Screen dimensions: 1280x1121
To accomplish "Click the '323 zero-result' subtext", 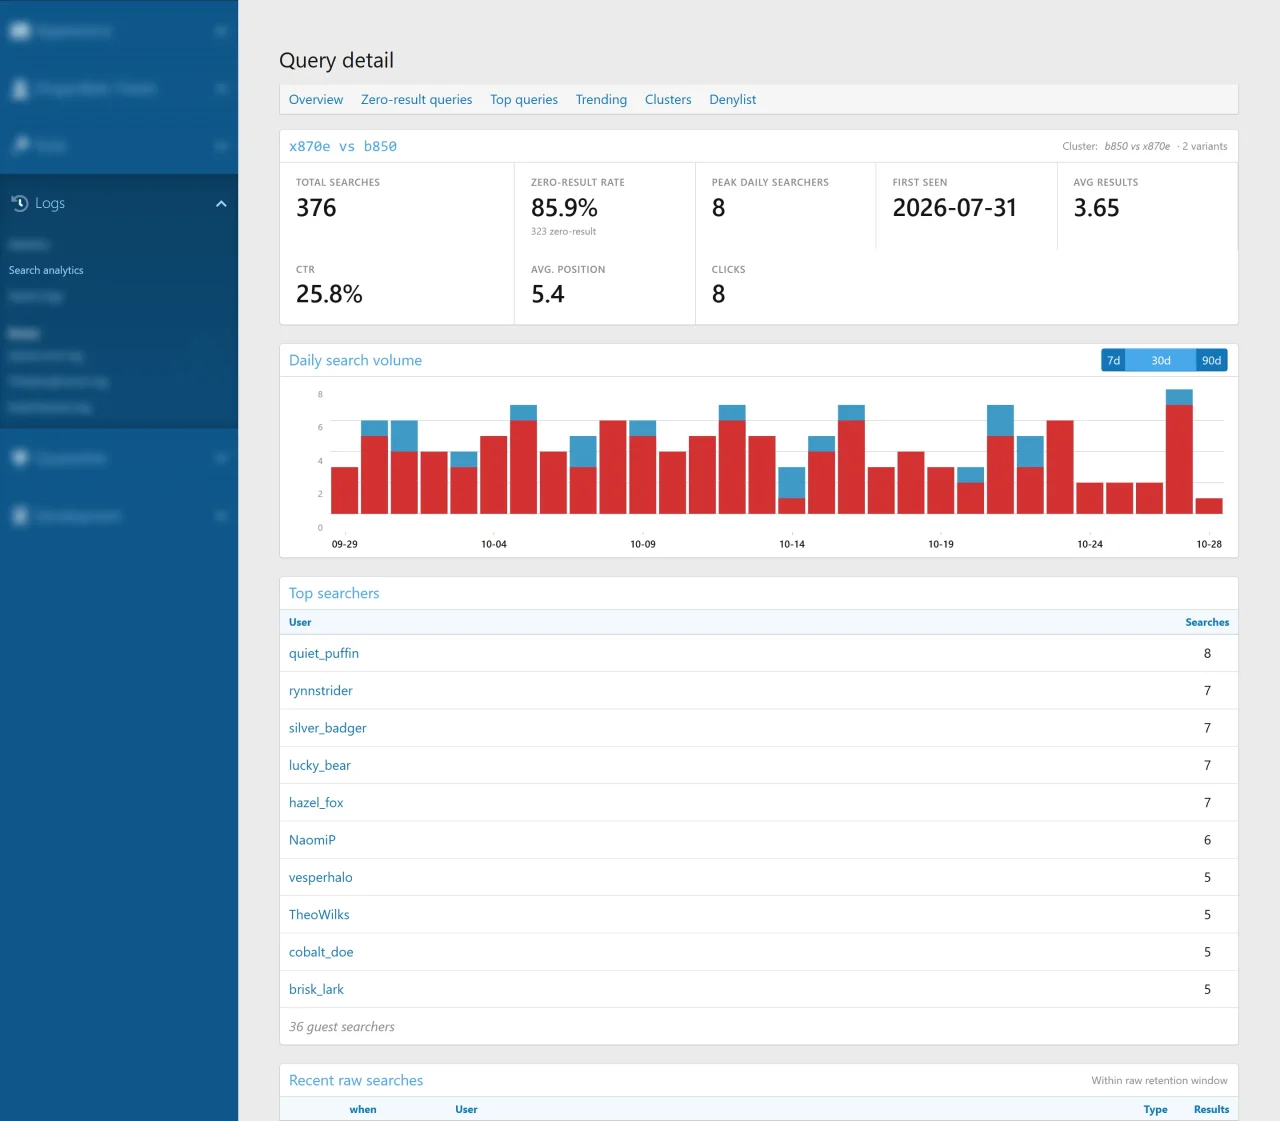I will pos(563,232).
